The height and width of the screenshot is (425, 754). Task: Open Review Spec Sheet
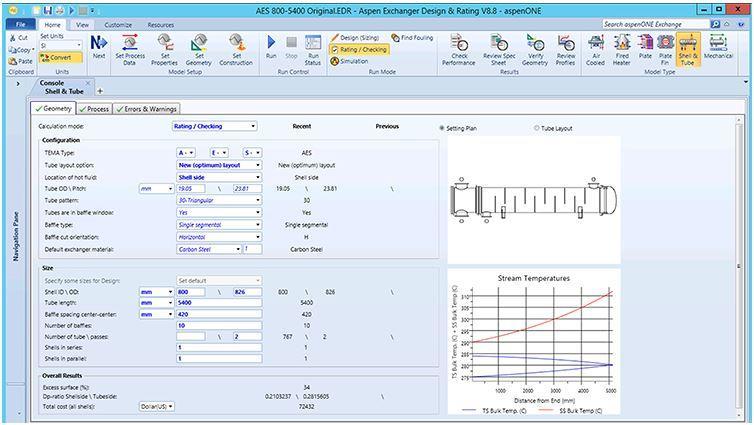pyautogui.click(x=499, y=50)
